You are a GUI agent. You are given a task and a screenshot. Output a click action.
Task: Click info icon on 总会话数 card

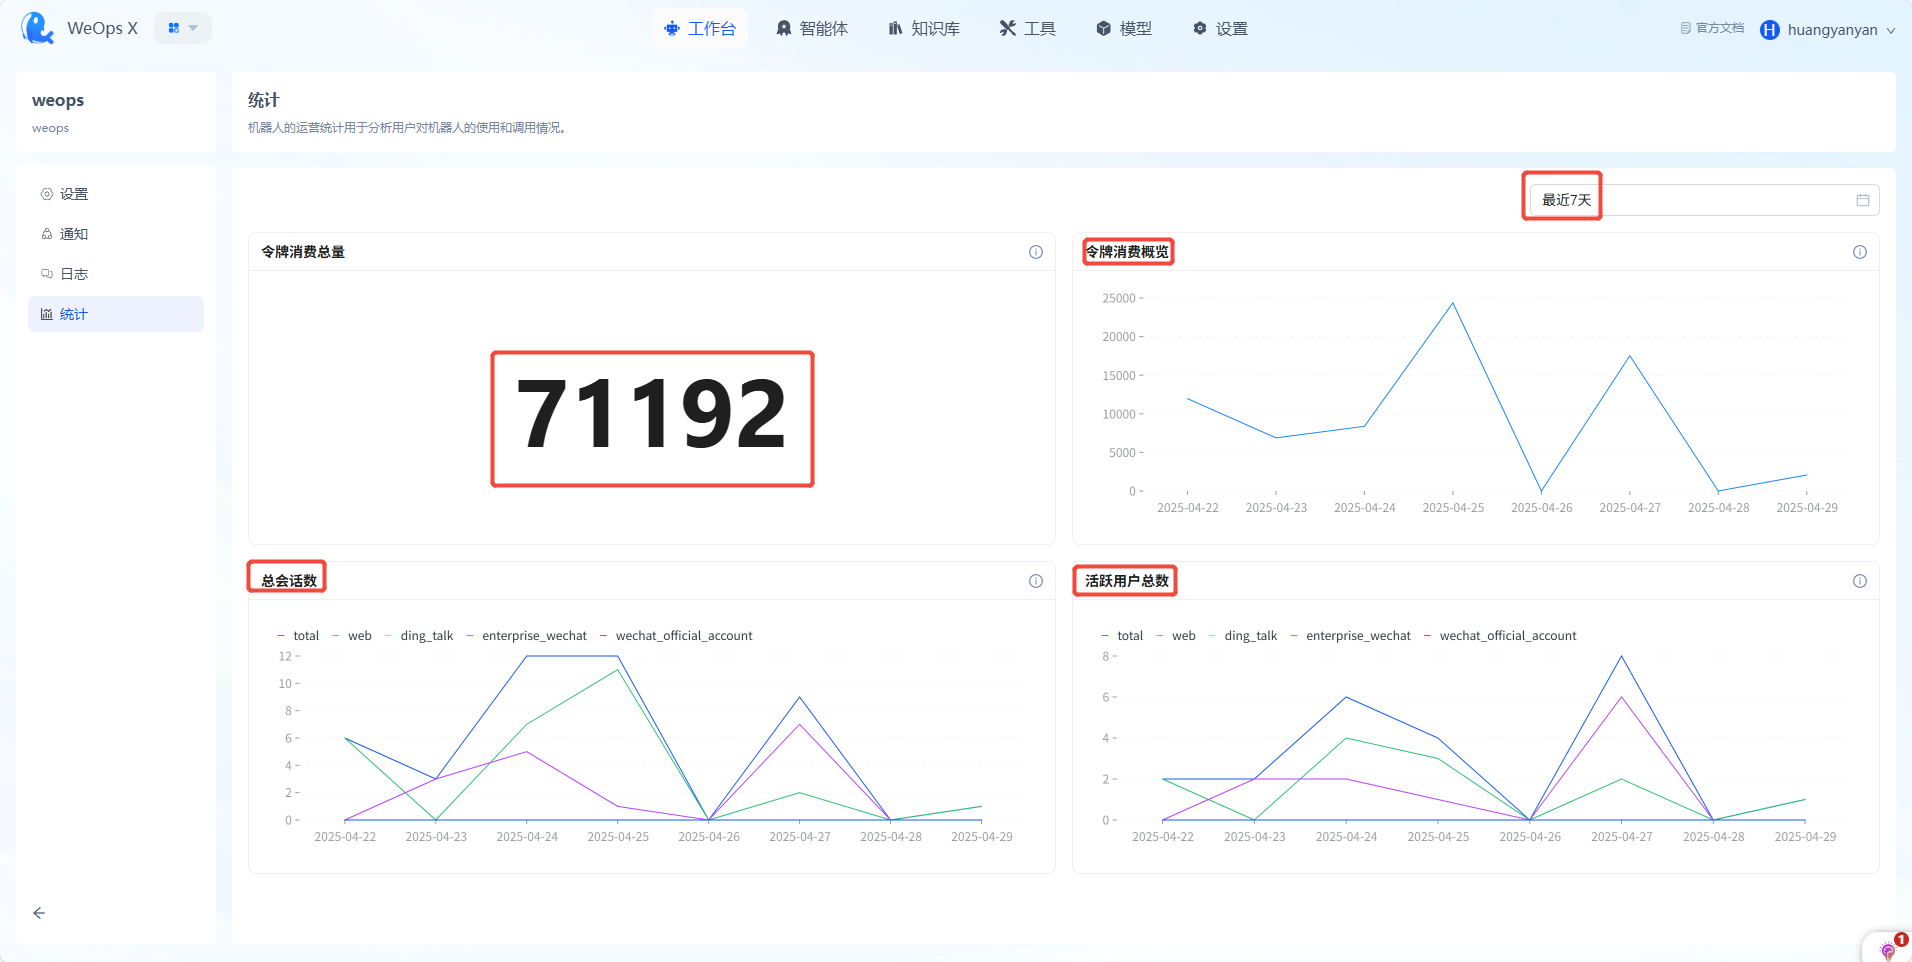[1036, 581]
